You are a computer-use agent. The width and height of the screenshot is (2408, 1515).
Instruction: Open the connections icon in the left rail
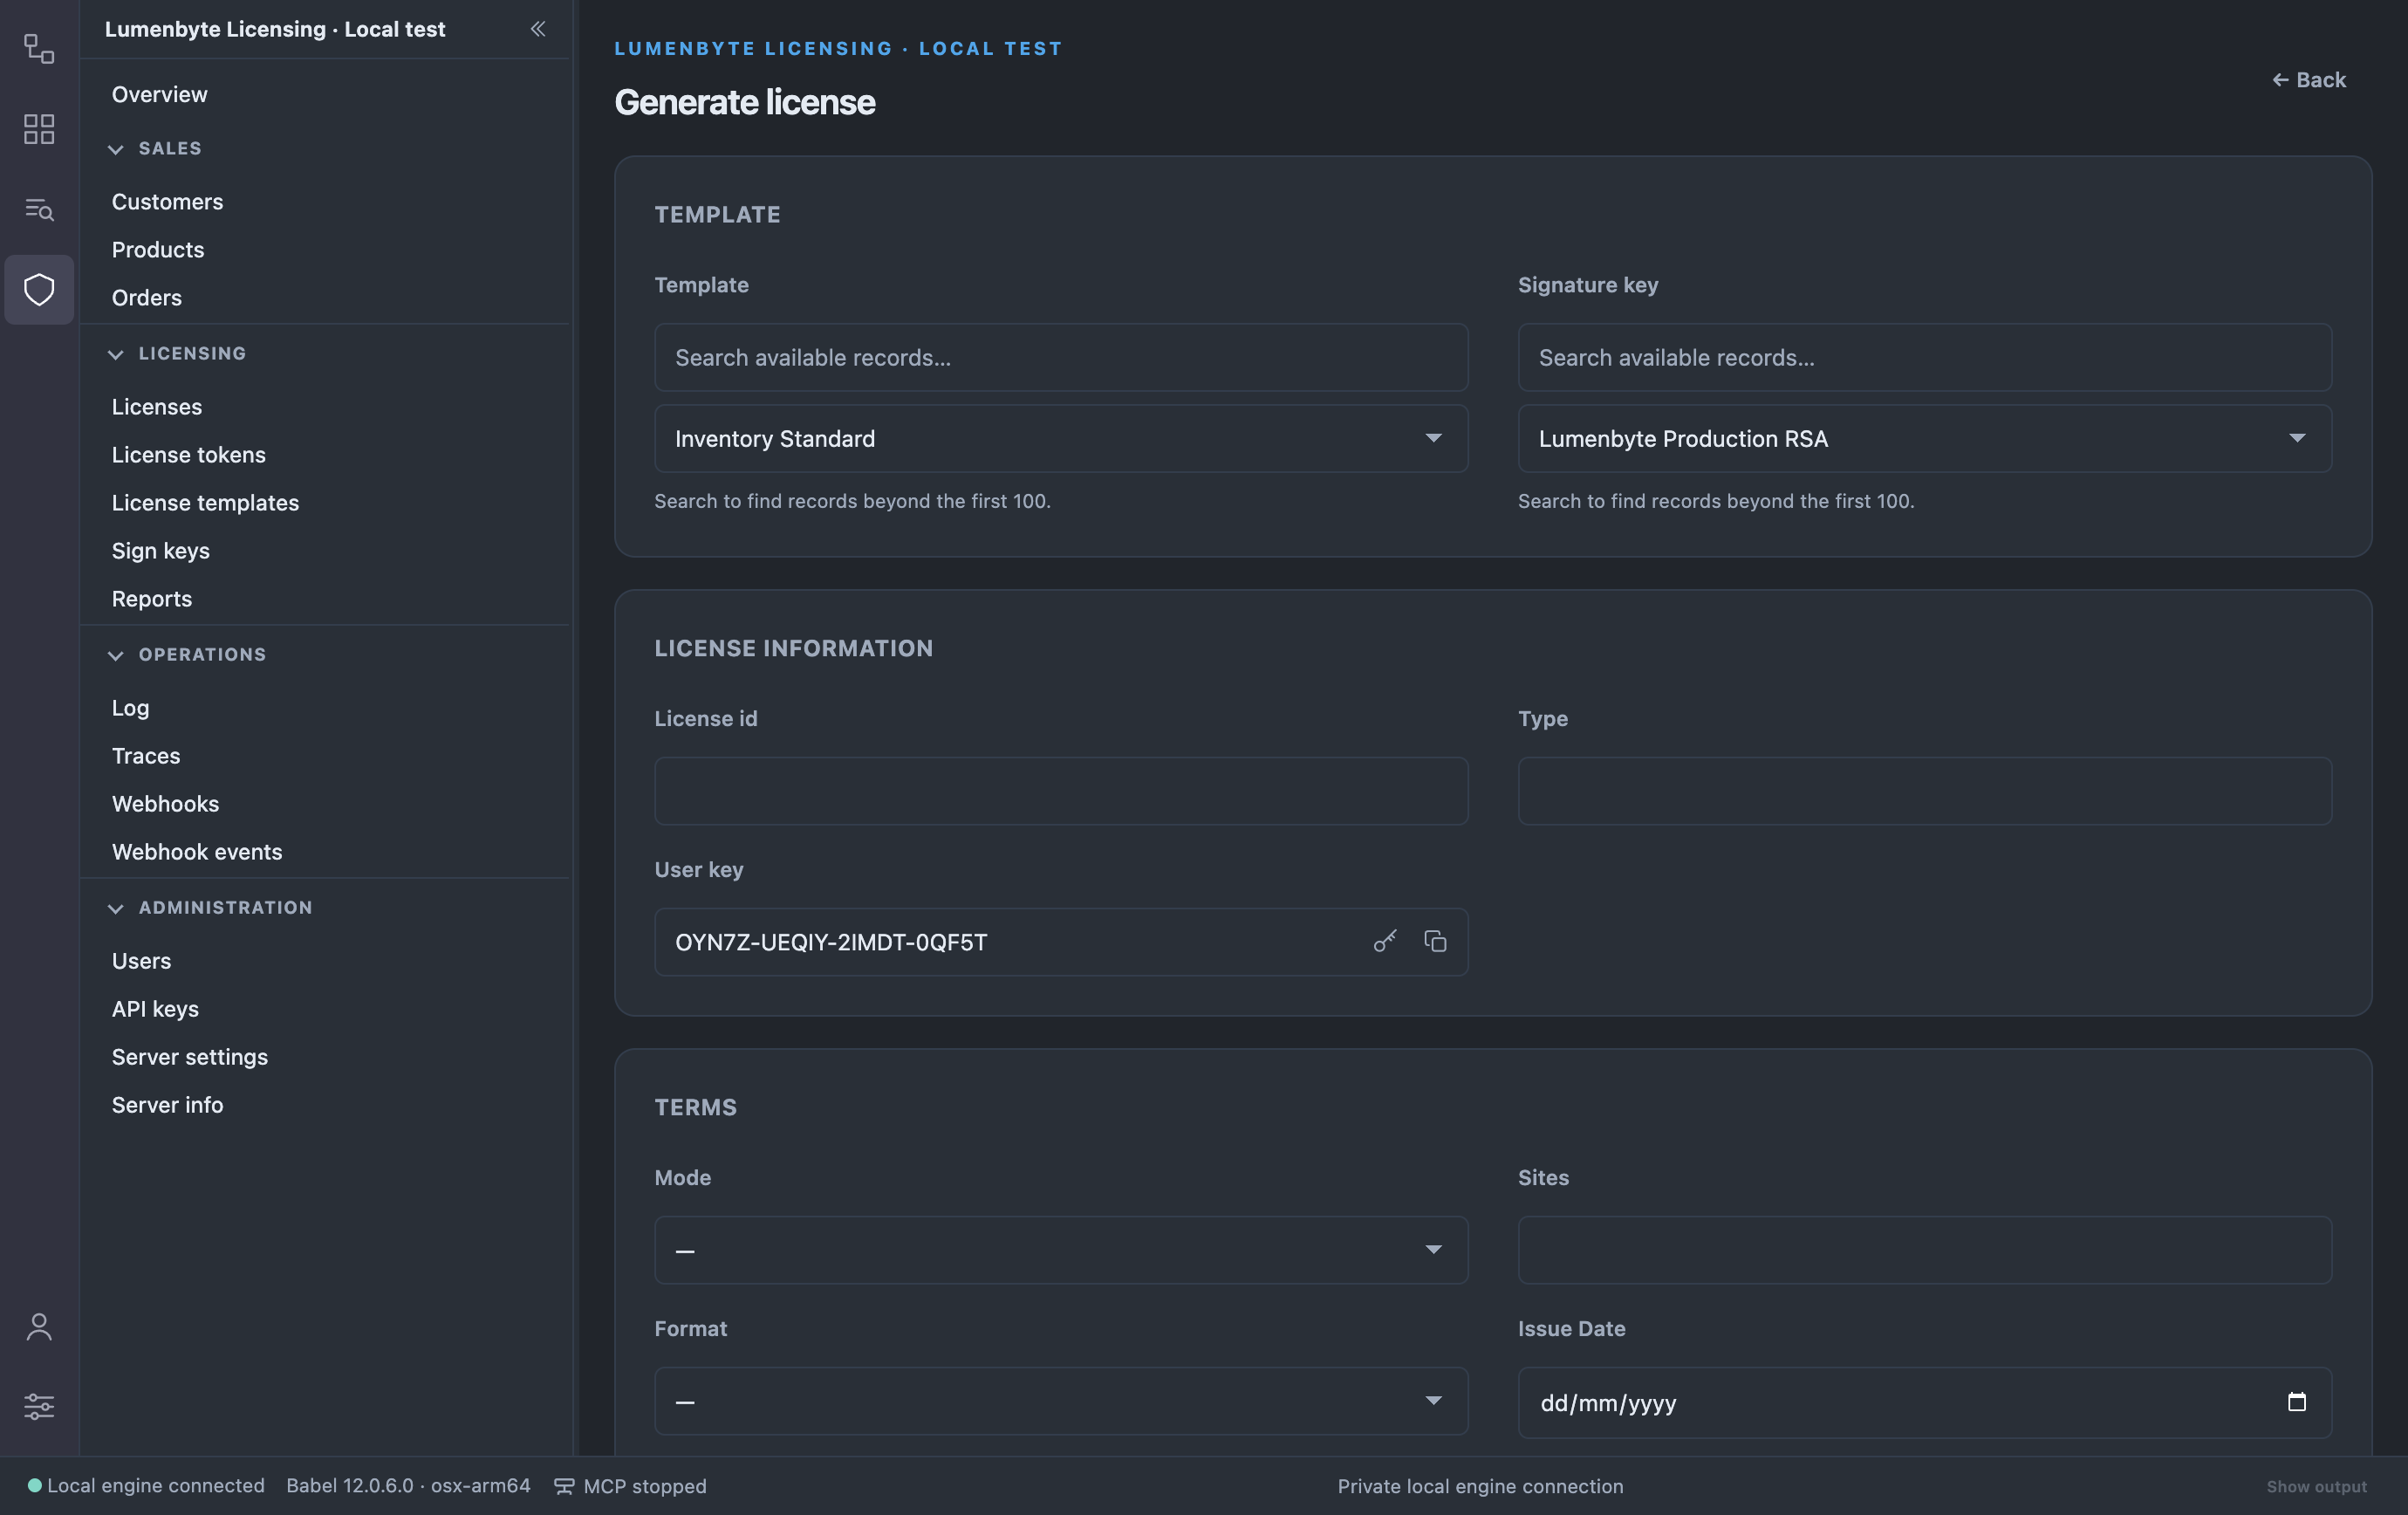39,48
